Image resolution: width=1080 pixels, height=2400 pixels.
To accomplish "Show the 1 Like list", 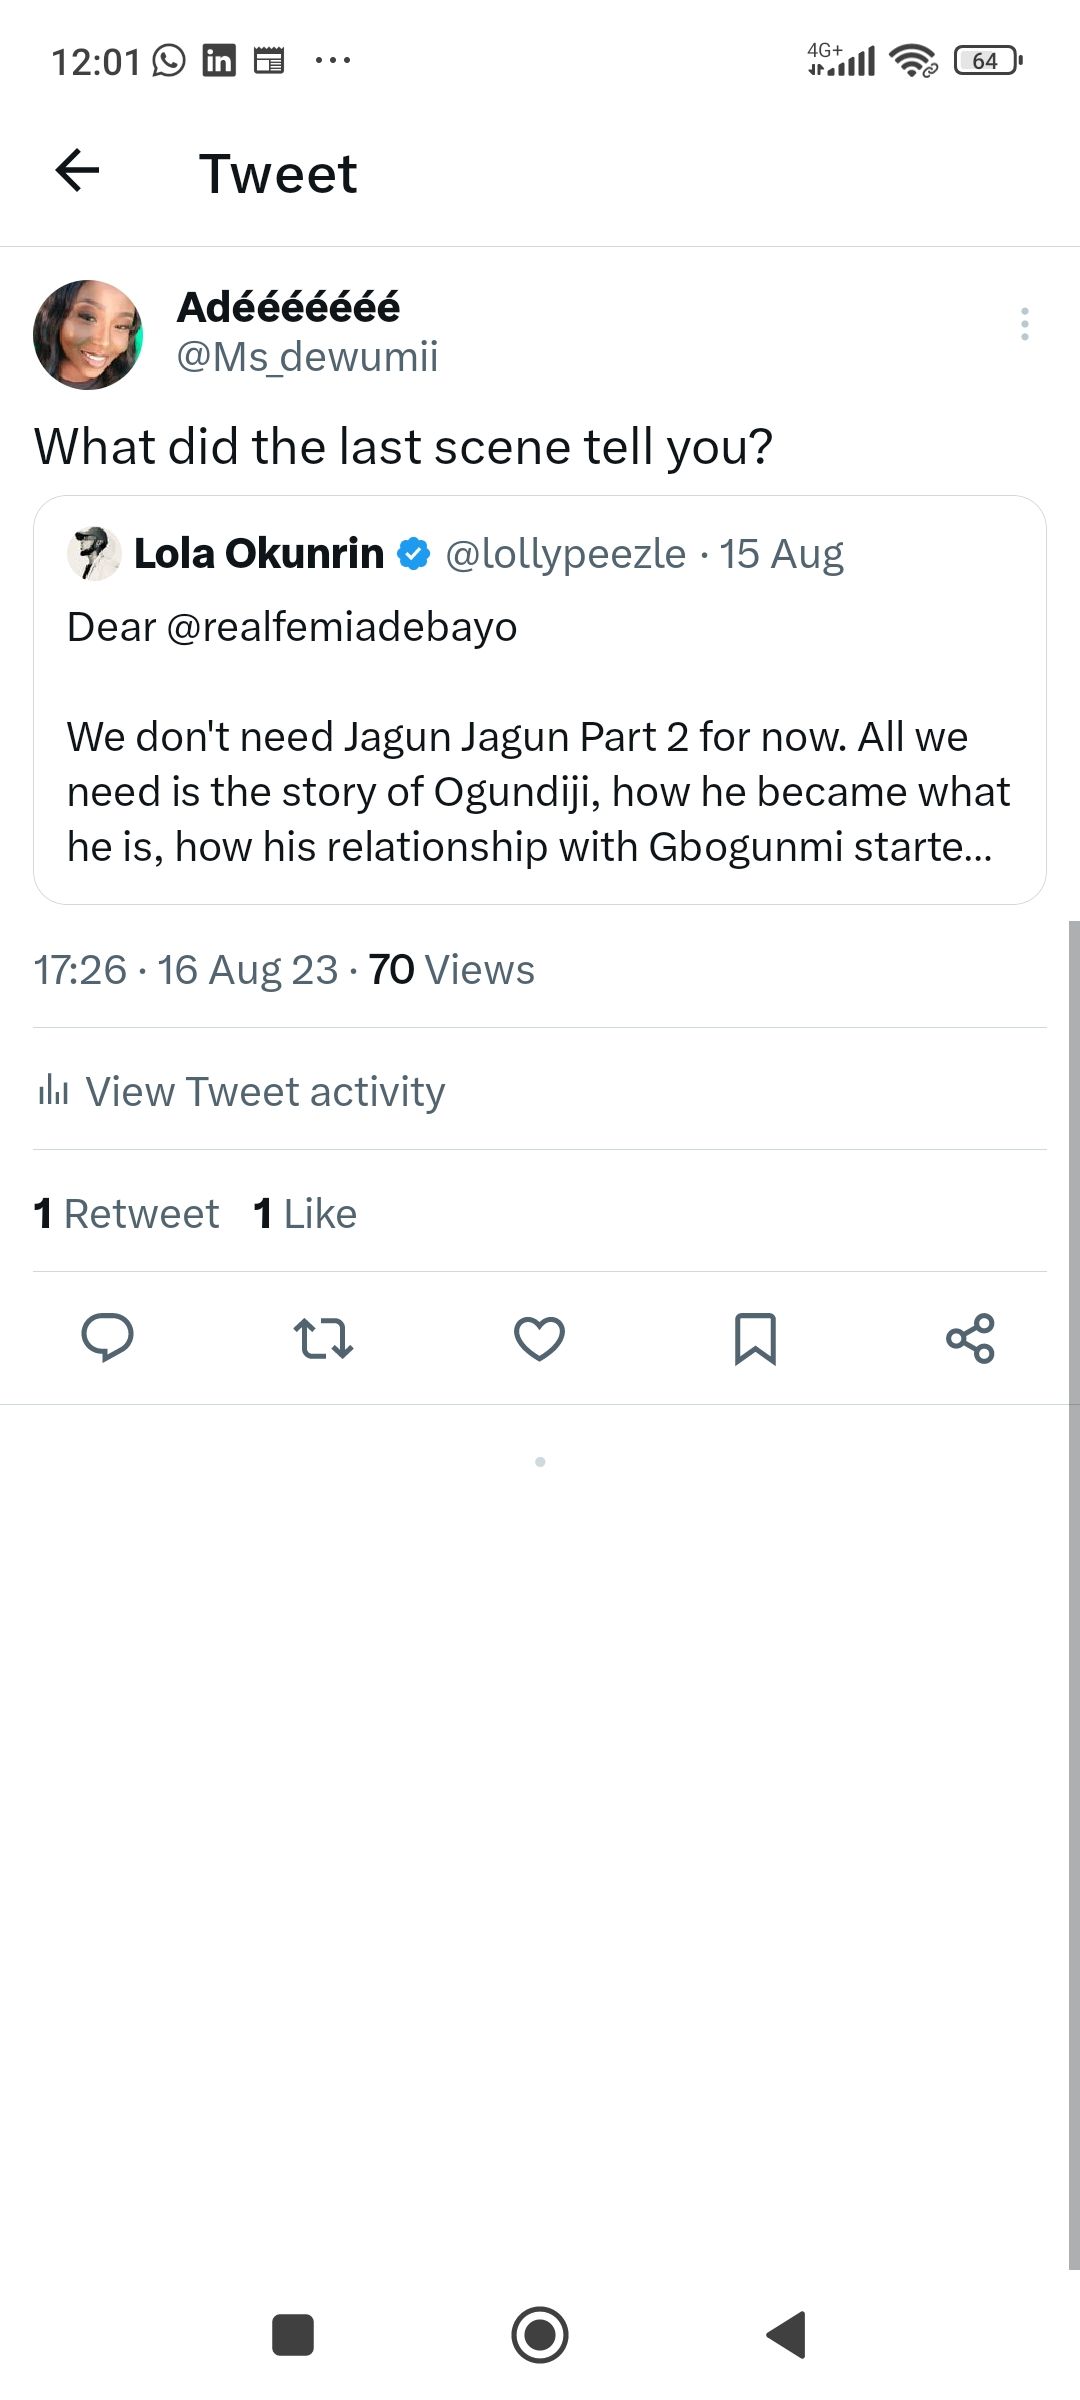I will (x=306, y=1213).
